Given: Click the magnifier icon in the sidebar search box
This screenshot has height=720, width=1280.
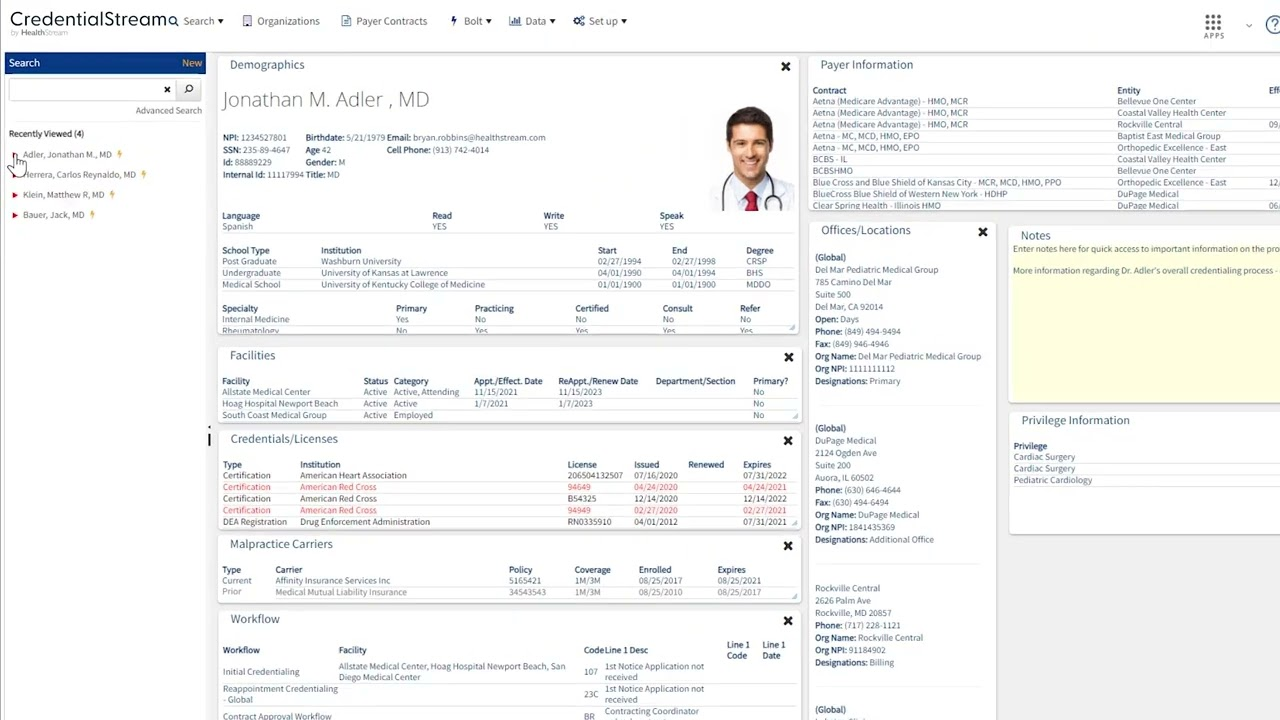Looking at the screenshot, I should 188,89.
